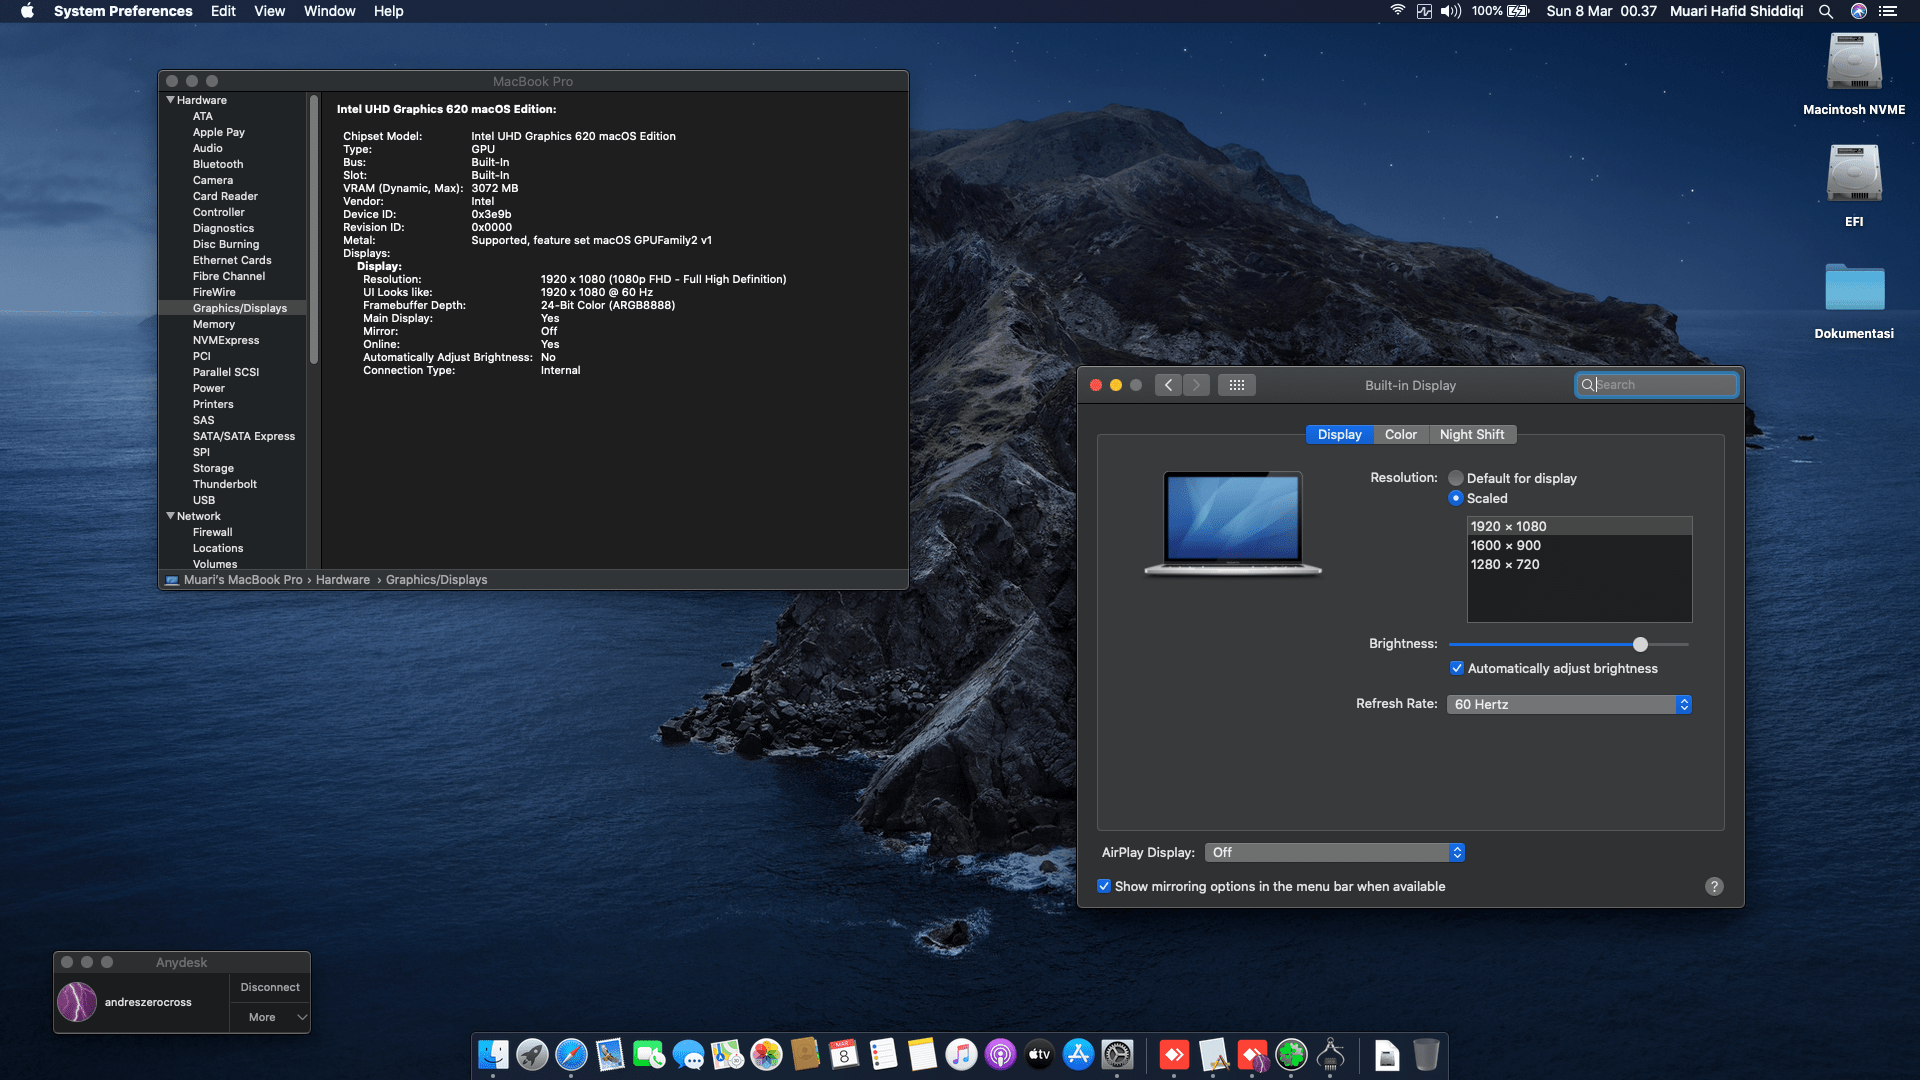The height and width of the screenshot is (1080, 1920).
Task: Open the Apple menu
Action: 27,11
